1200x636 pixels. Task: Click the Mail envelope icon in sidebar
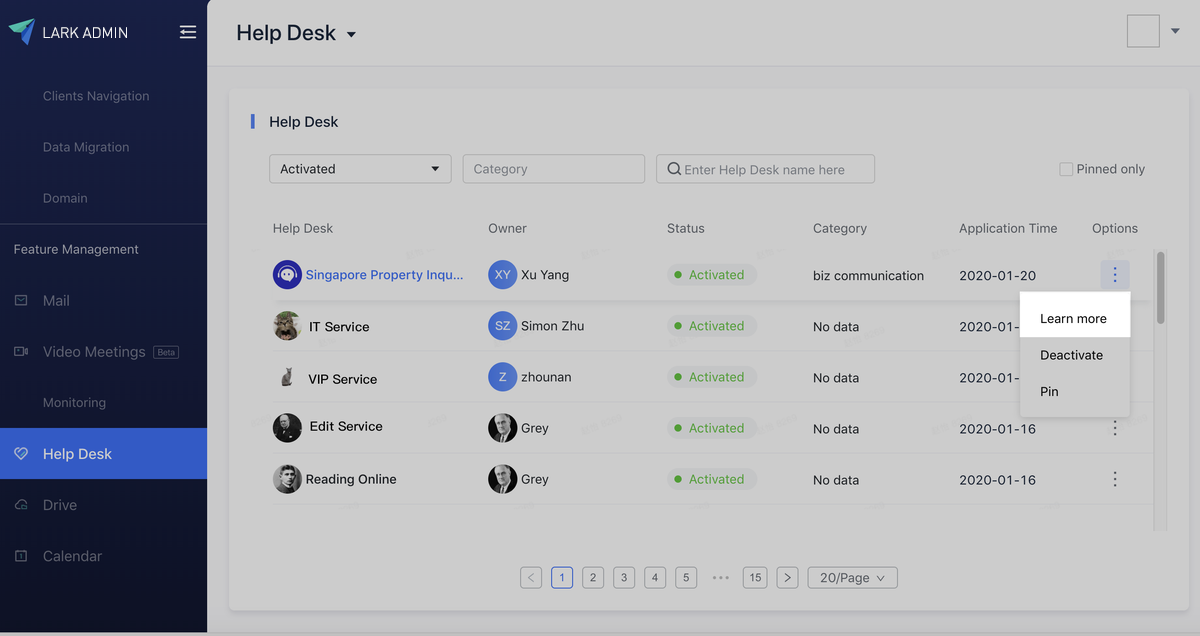pos(21,300)
